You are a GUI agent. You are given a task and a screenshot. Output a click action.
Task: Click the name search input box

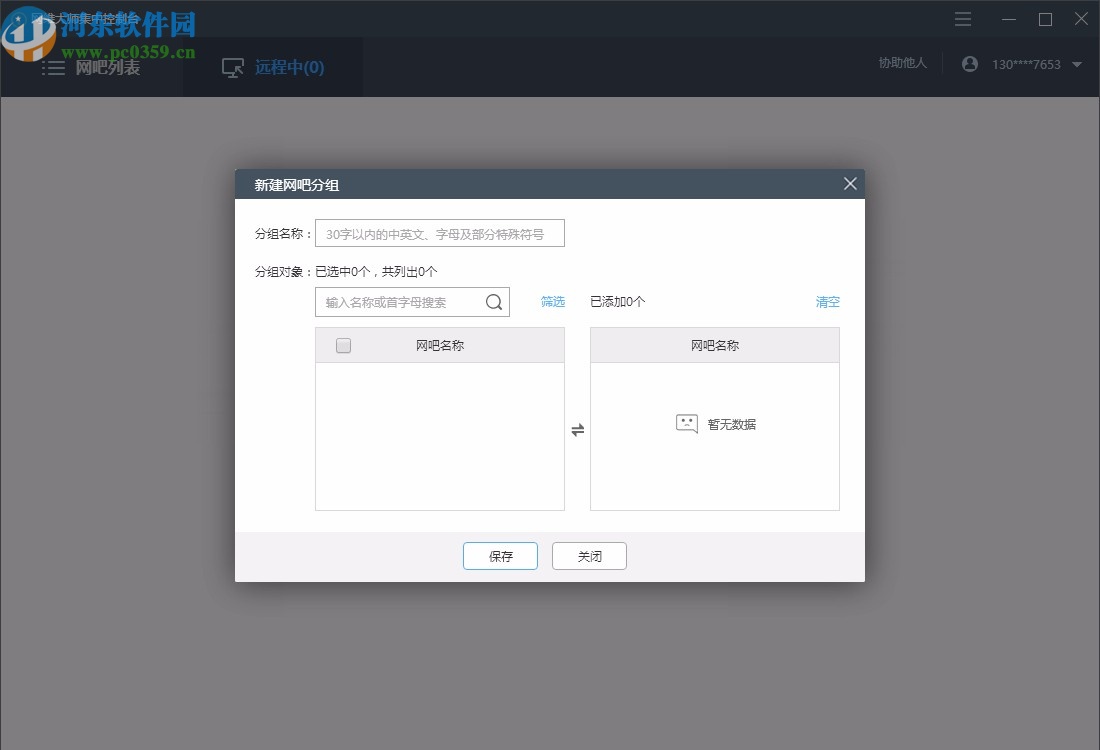click(400, 301)
